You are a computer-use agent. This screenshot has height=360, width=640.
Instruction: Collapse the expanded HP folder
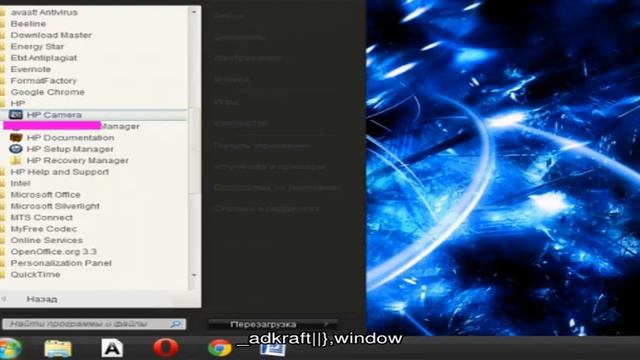[18, 104]
